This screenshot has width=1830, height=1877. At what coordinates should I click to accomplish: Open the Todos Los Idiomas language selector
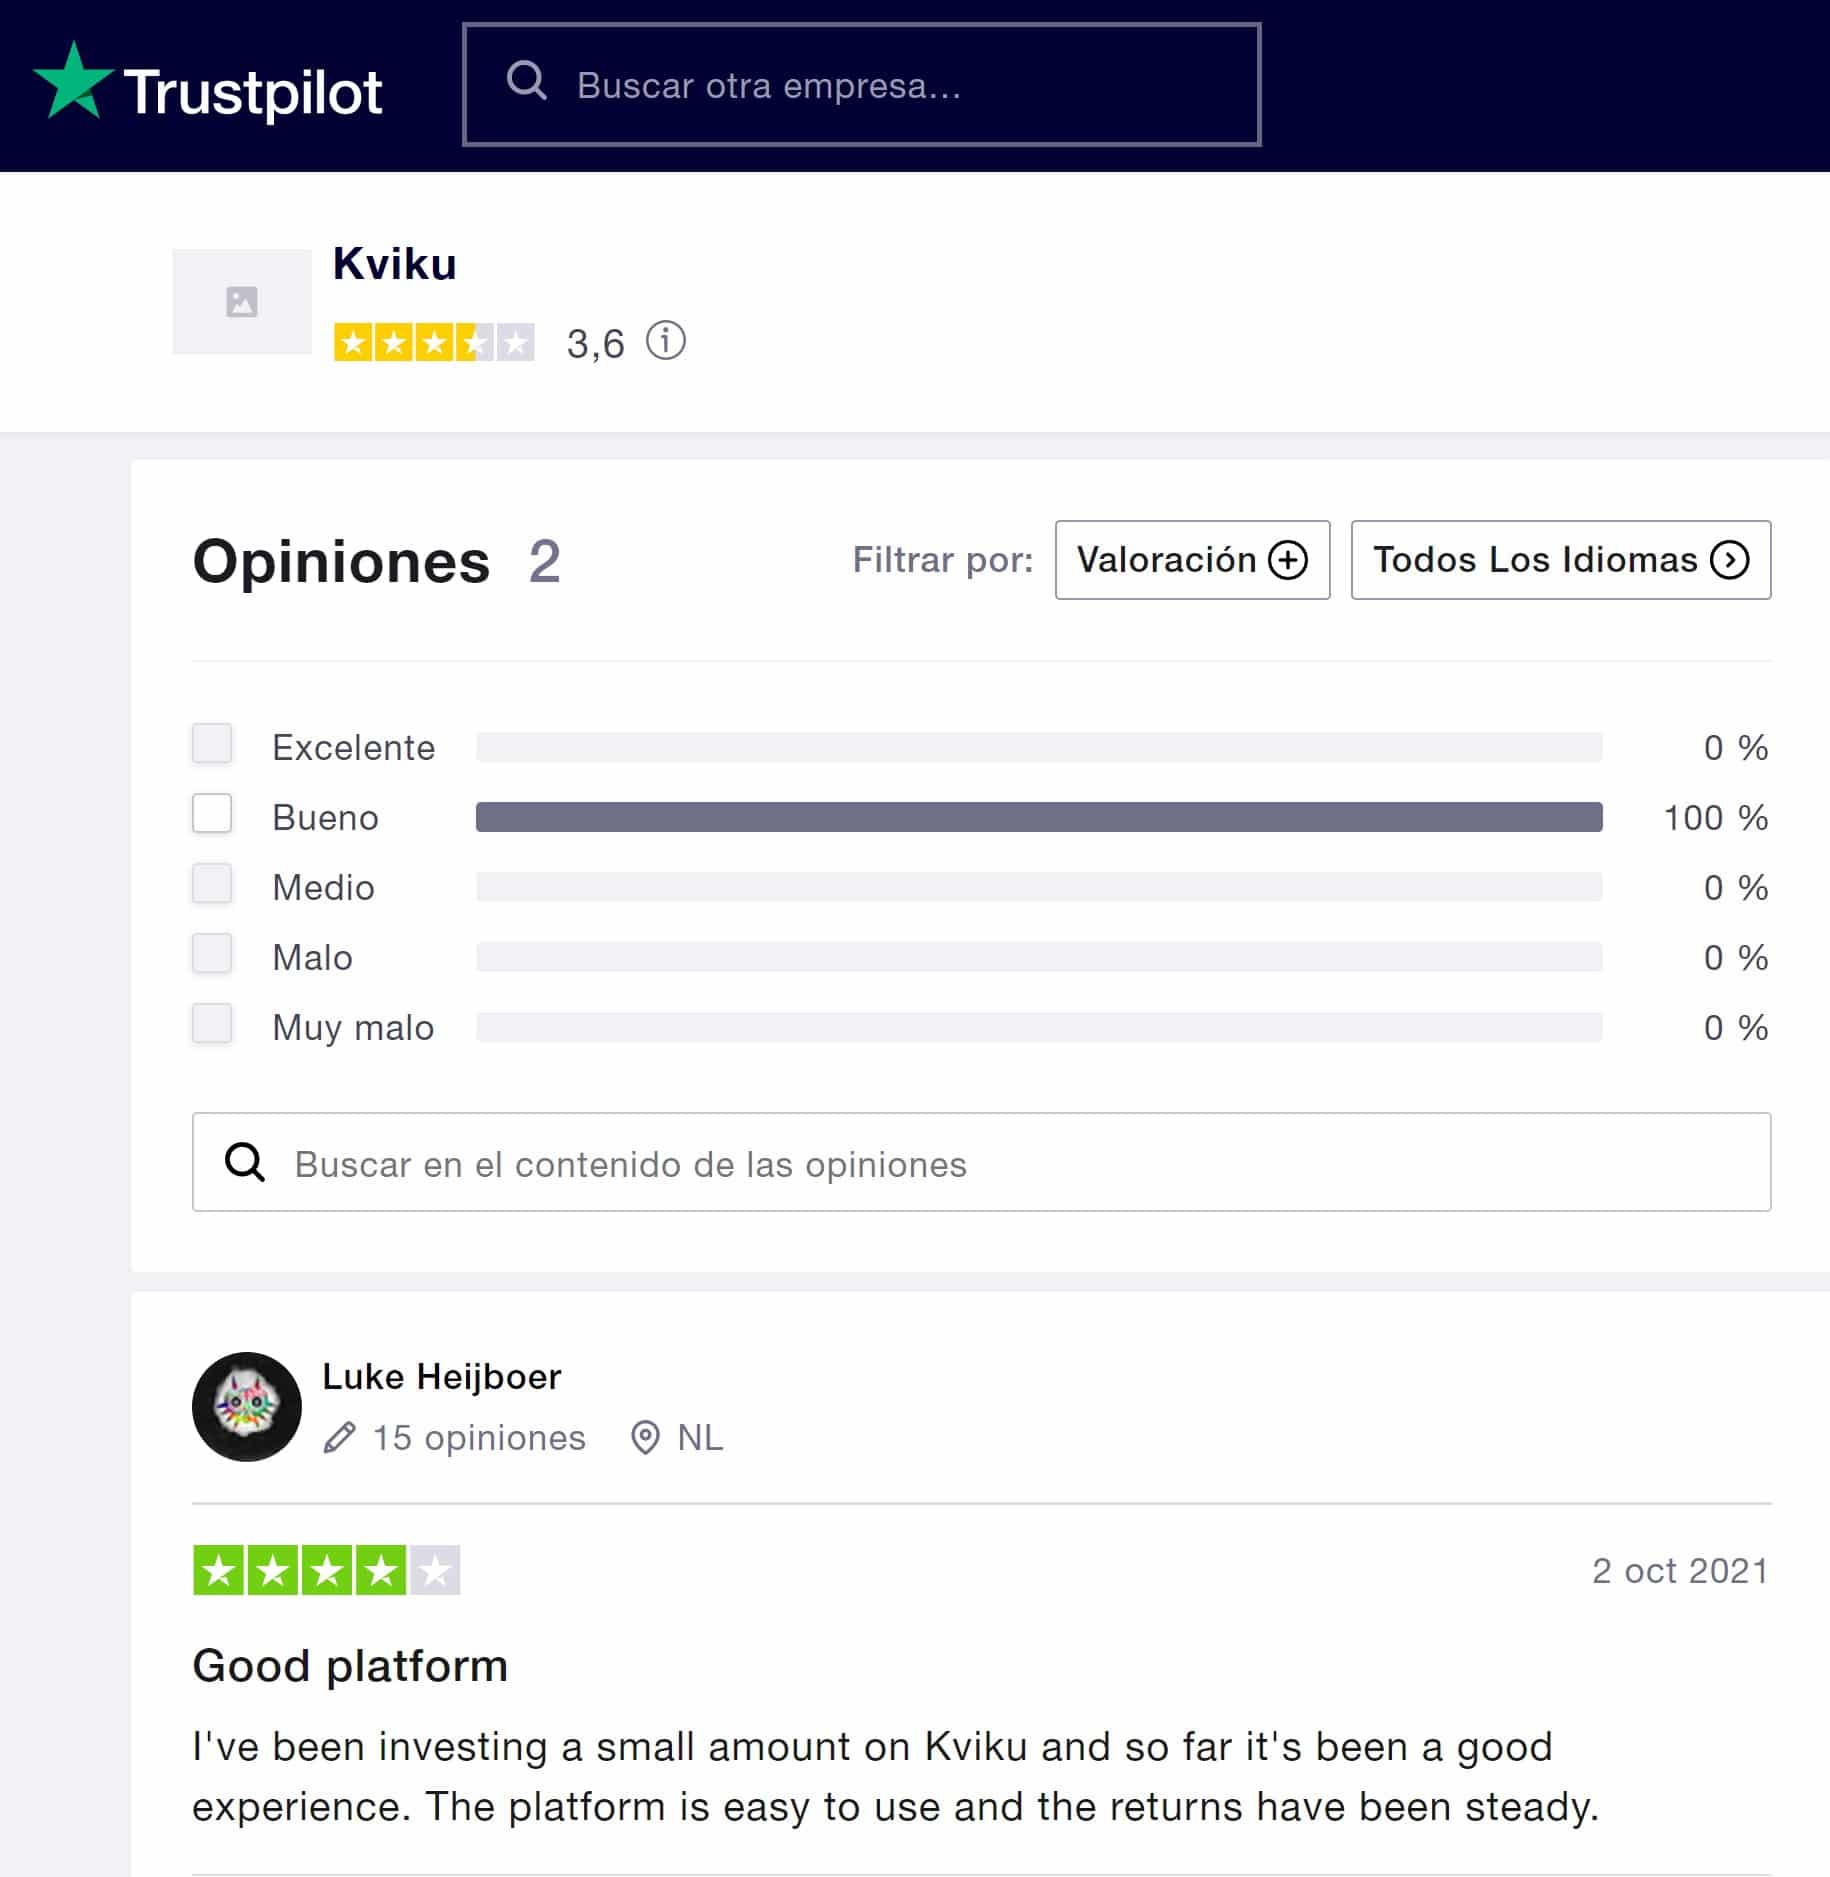click(x=1560, y=560)
